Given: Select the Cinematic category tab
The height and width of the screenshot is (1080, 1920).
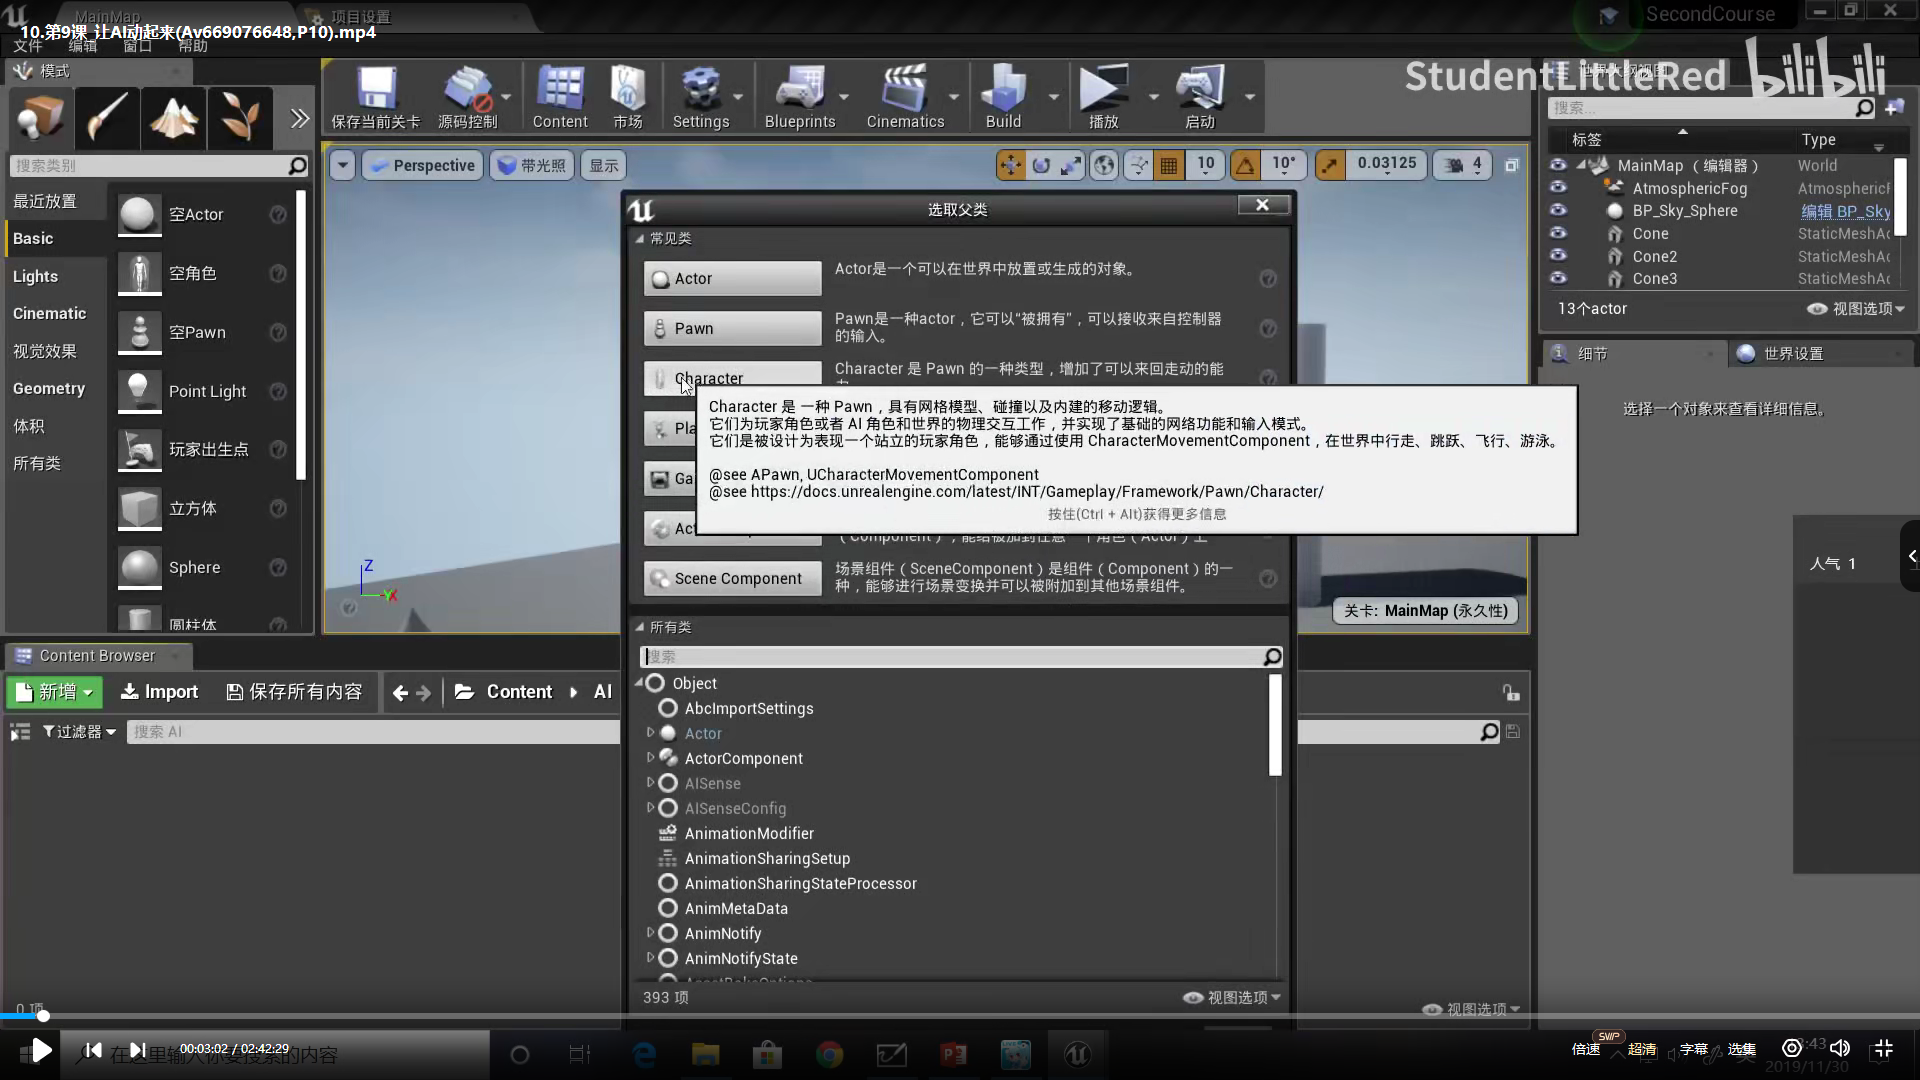Looking at the screenshot, I should [49, 313].
